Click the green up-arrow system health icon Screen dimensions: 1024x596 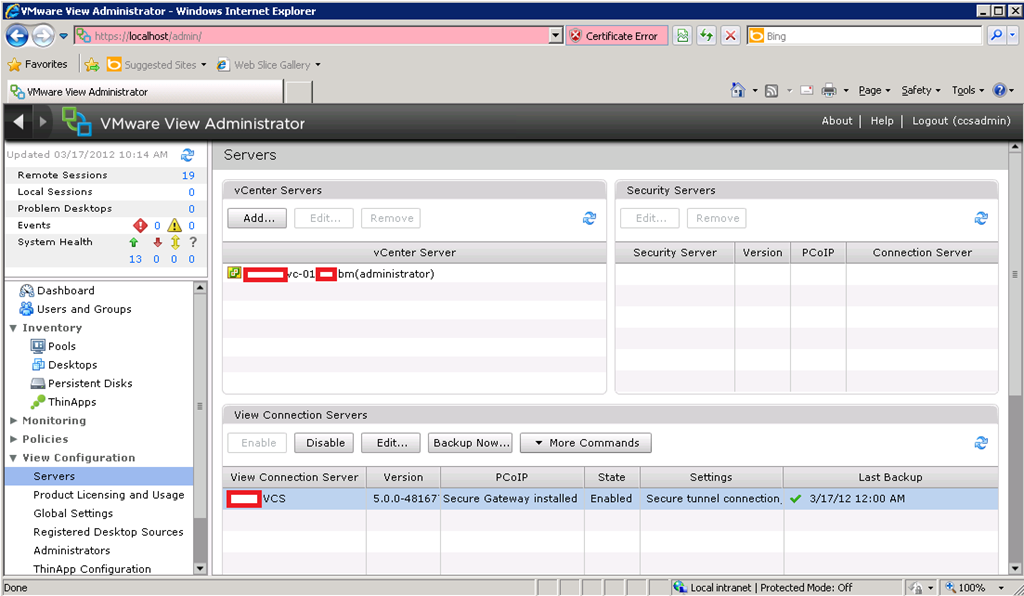pos(134,242)
